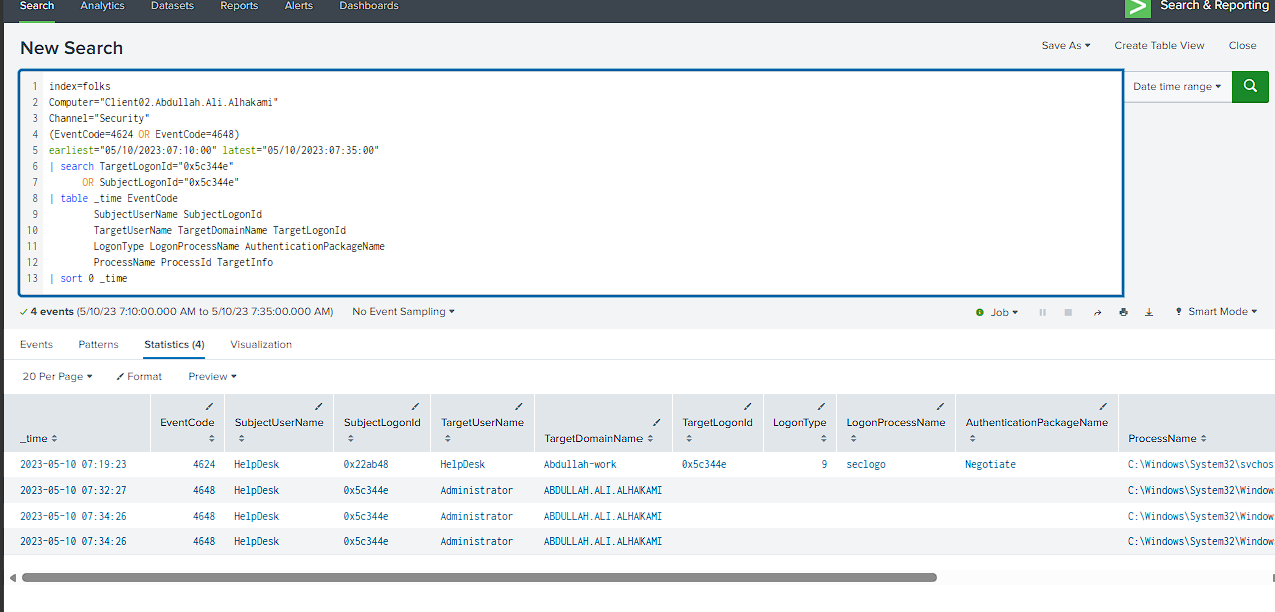The image size is (1275, 612).
Task: Click the Splunk logo by Search & Reporting
Action: pyautogui.click(x=1138, y=7)
